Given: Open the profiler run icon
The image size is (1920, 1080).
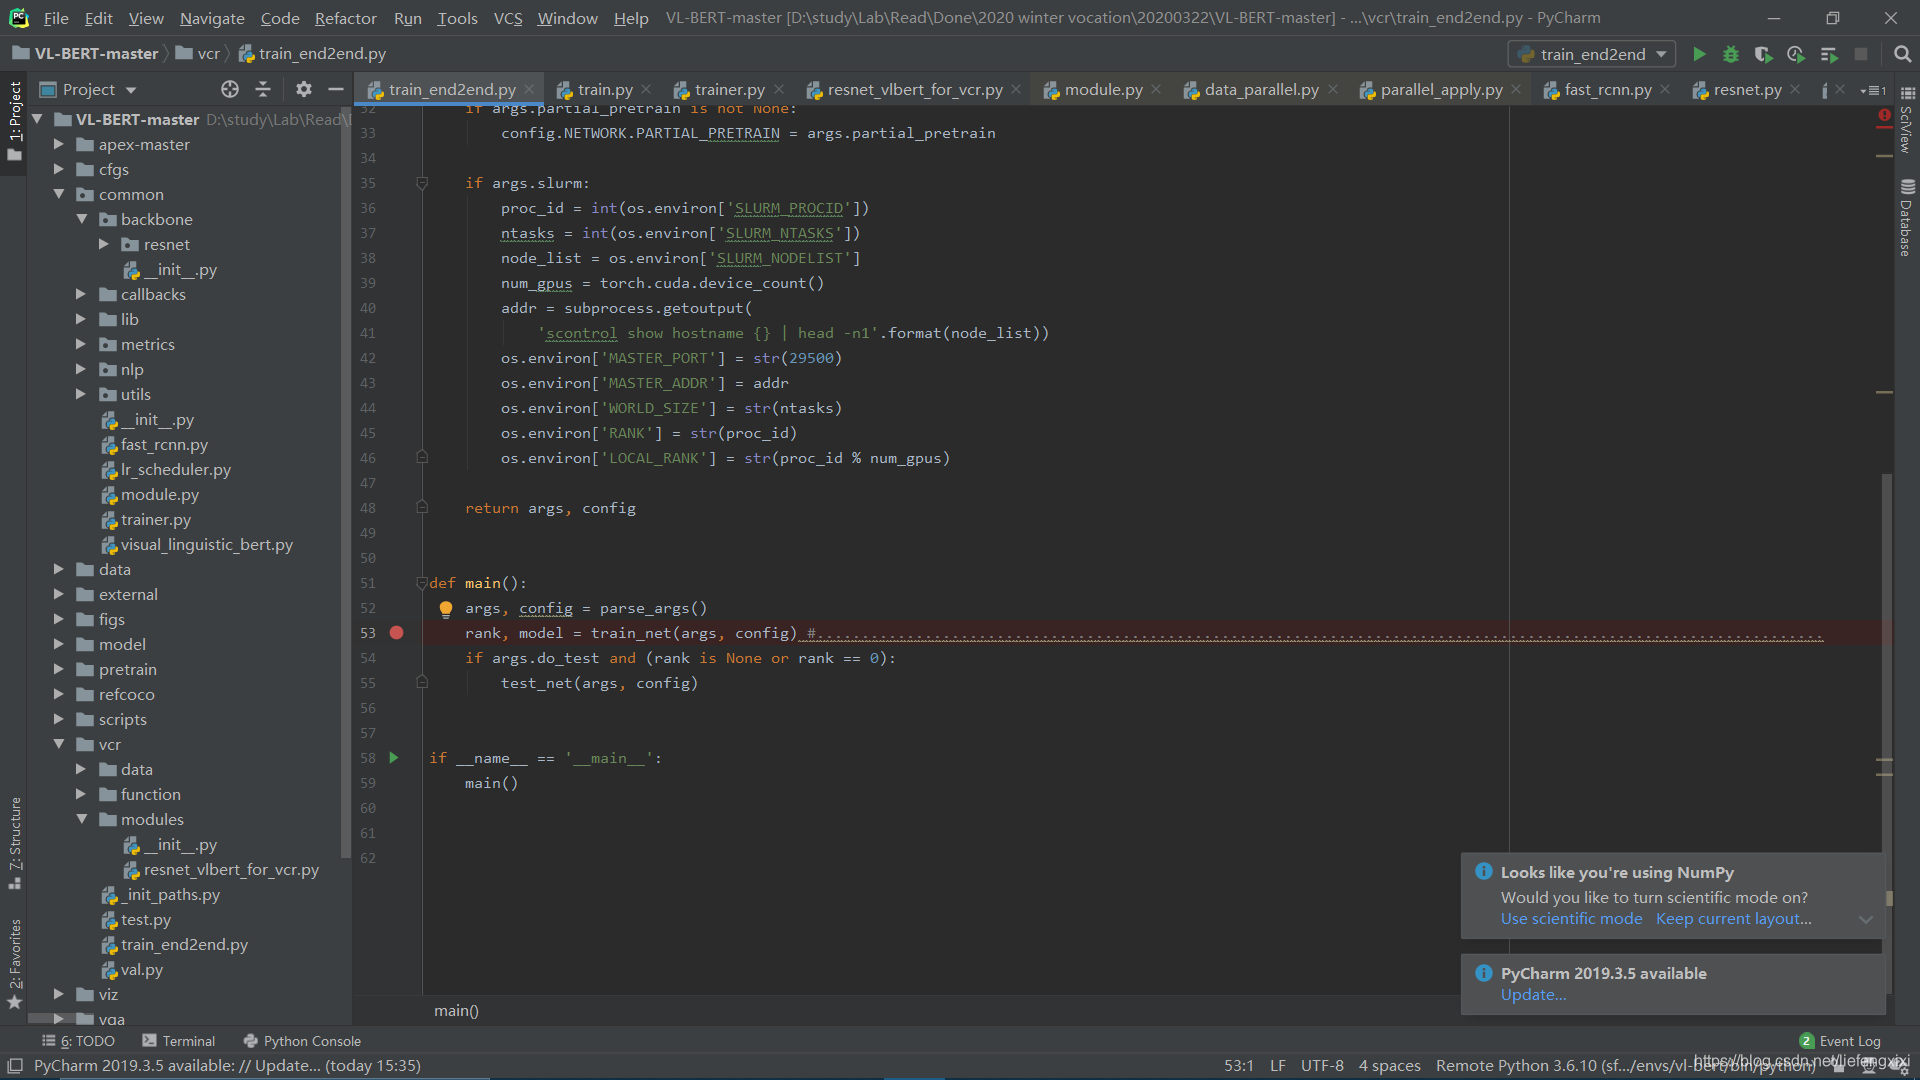Looking at the screenshot, I should pos(1796,54).
